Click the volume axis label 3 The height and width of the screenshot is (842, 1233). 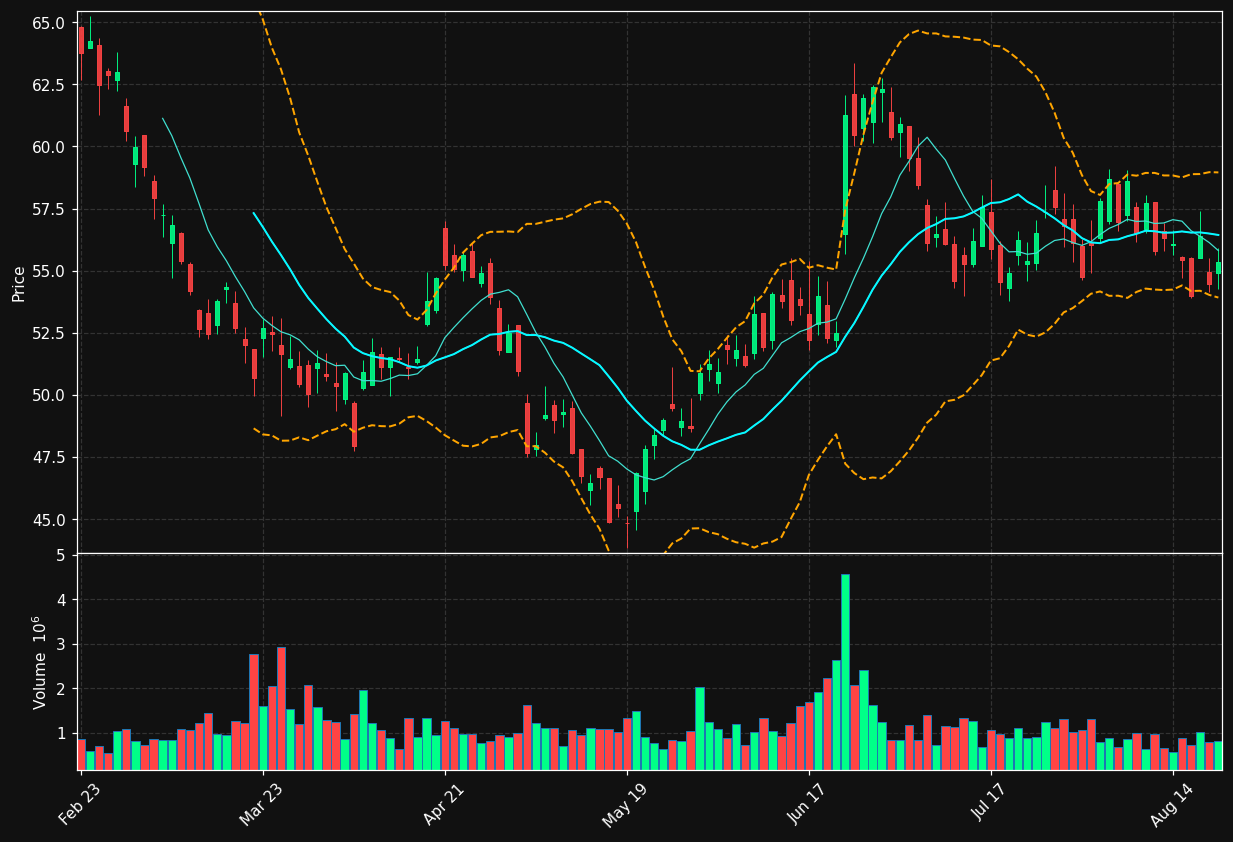click(60, 645)
